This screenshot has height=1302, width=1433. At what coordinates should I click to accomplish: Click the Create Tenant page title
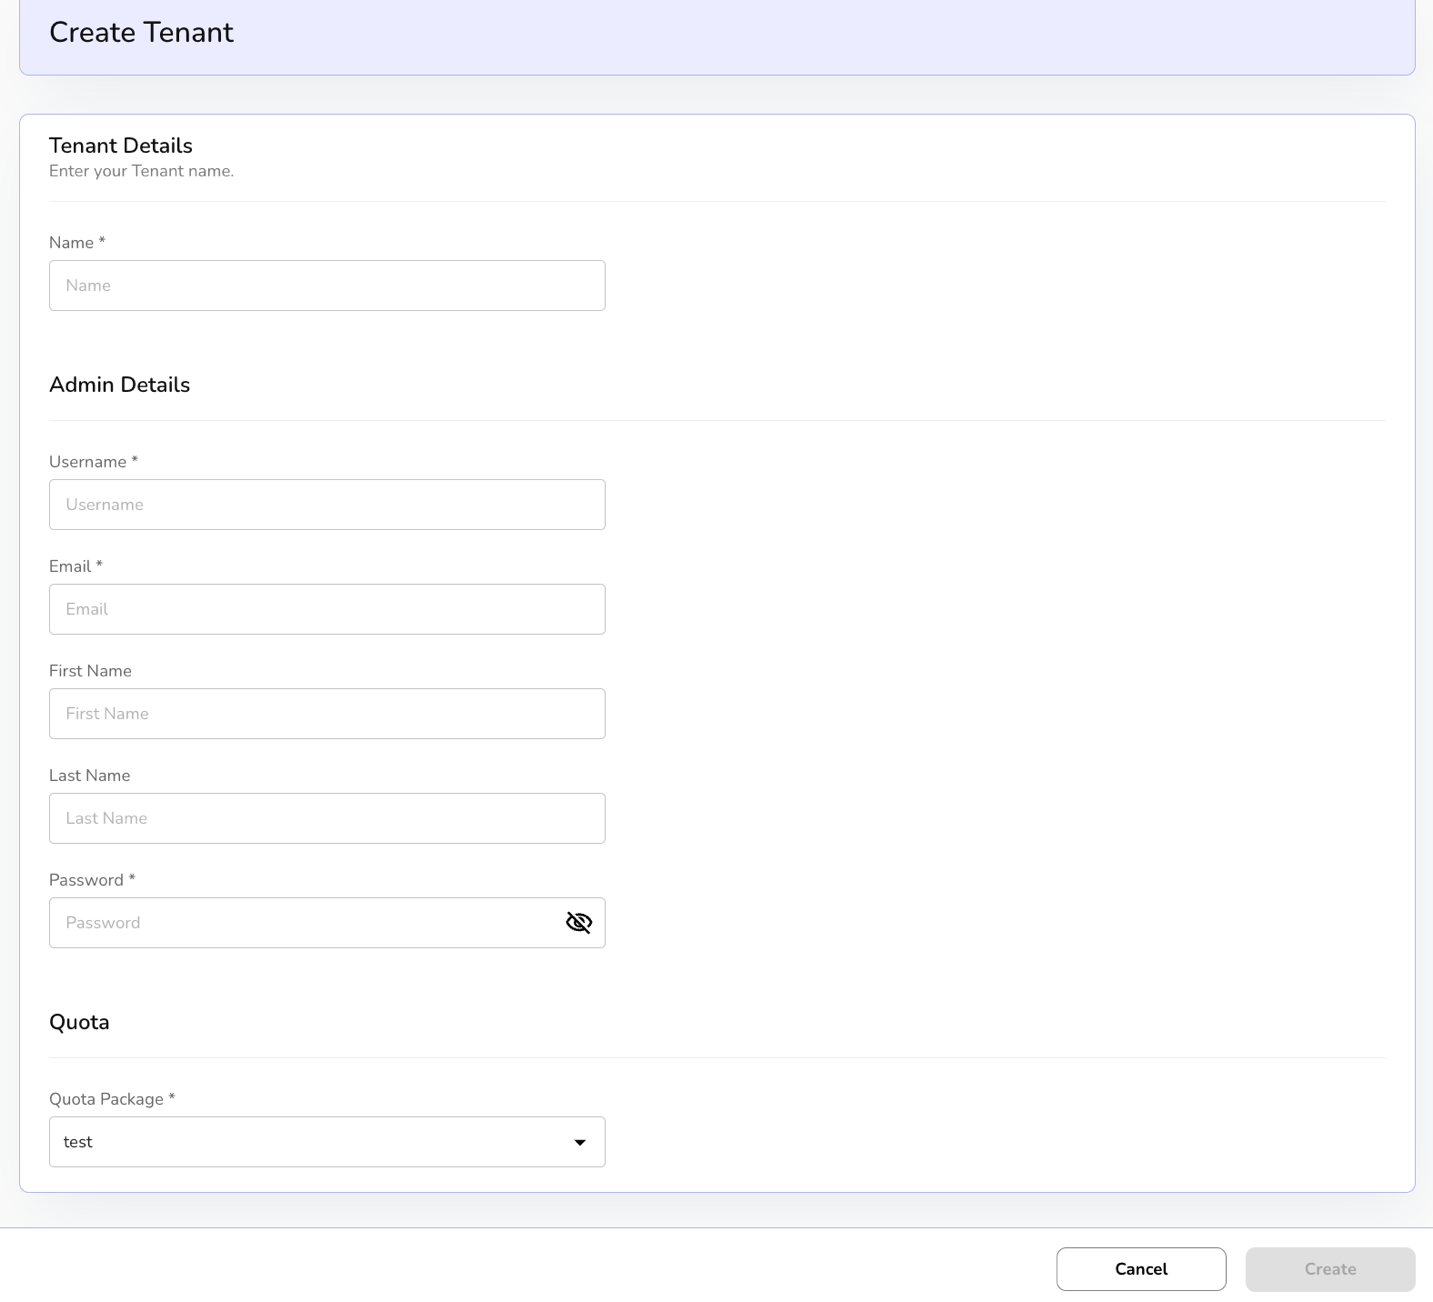(x=141, y=33)
